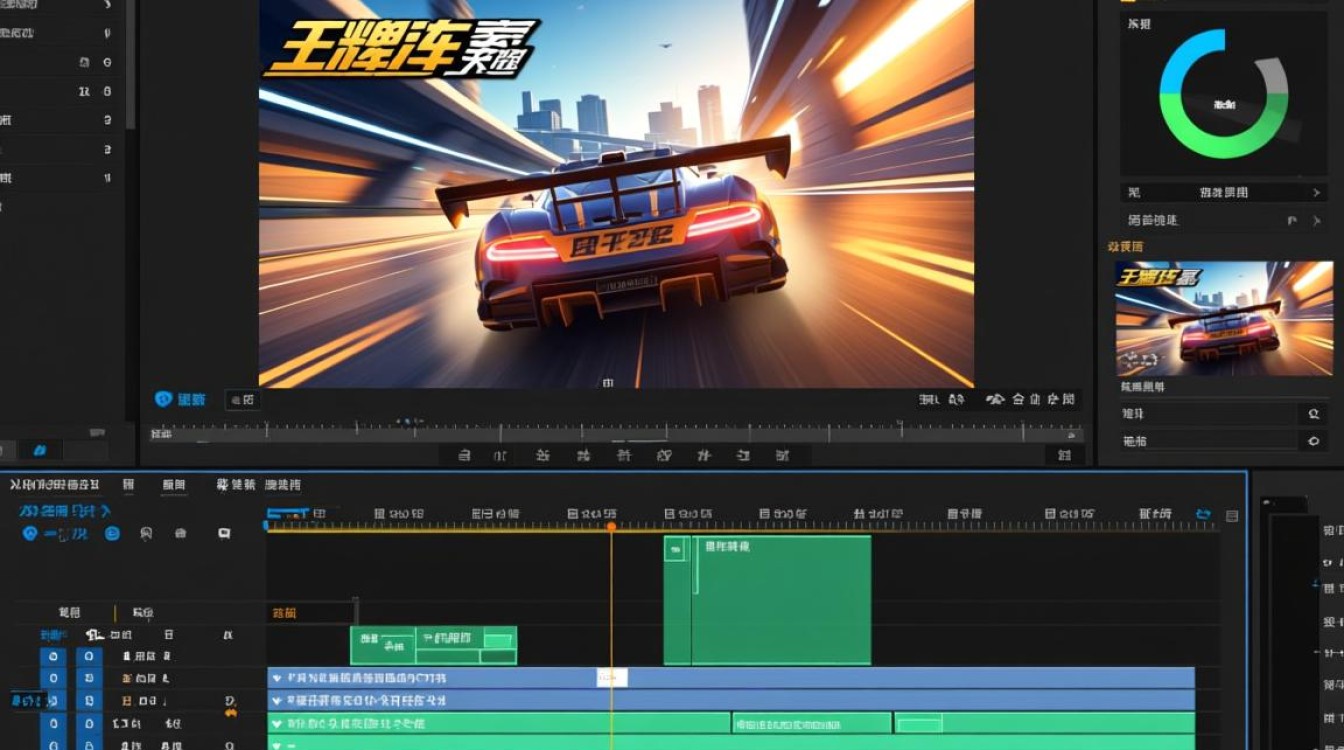Click the orange playhead marker on the timeline ruler
Screen dimensions: 1344x750
(611, 526)
